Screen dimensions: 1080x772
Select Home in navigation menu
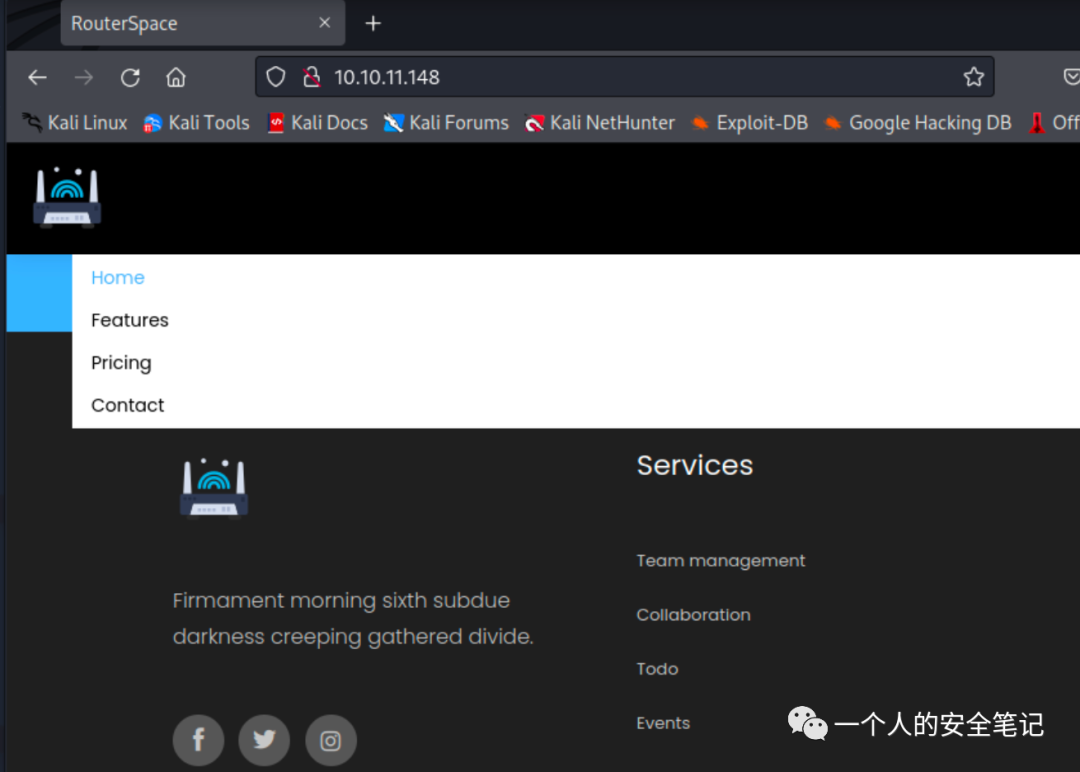tap(118, 278)
